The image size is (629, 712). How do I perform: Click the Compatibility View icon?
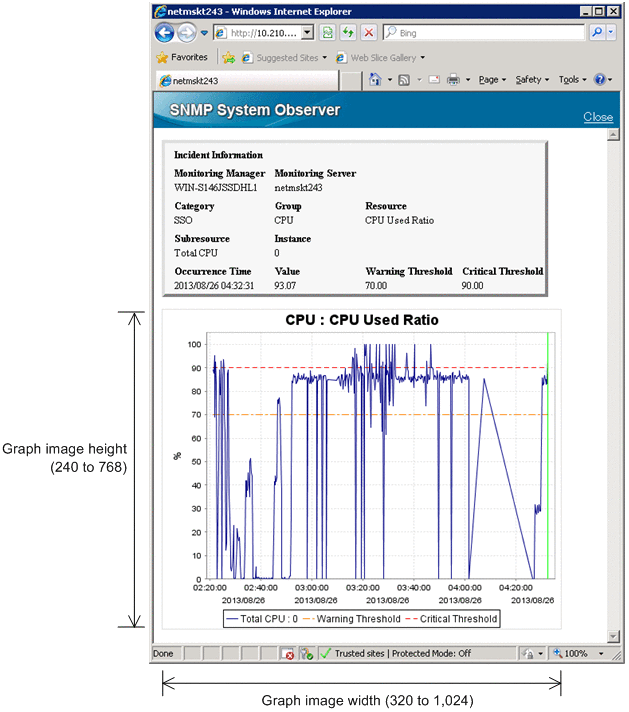pyautogui.click(x=328, y=33)
